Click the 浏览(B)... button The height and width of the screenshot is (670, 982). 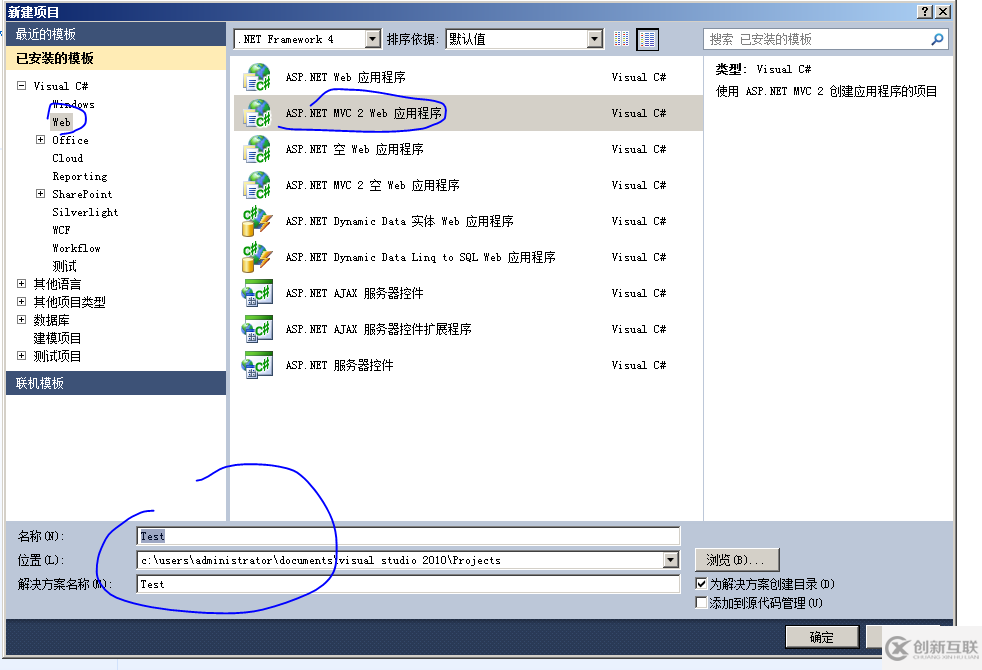click(736, 560)
